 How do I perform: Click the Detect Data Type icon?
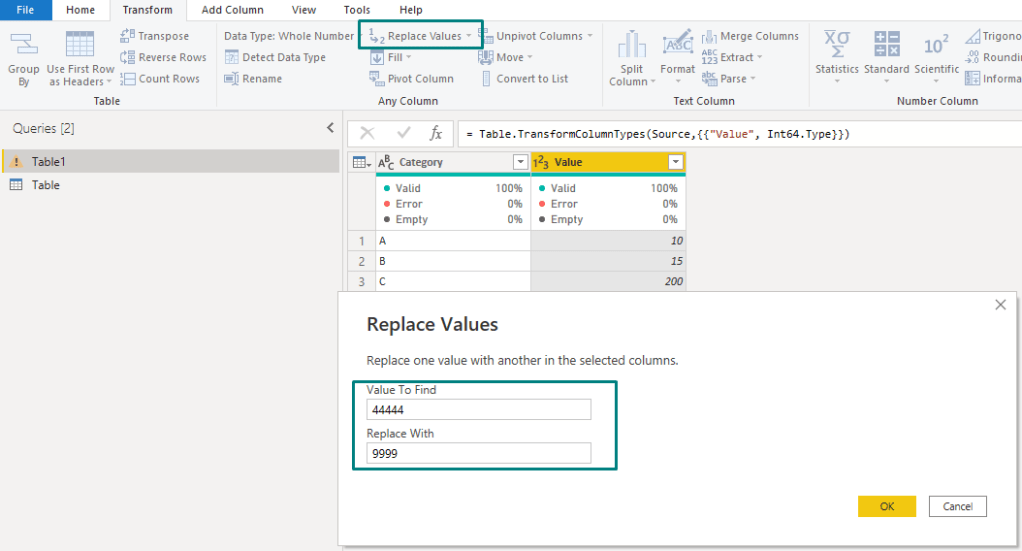(231, 58)
